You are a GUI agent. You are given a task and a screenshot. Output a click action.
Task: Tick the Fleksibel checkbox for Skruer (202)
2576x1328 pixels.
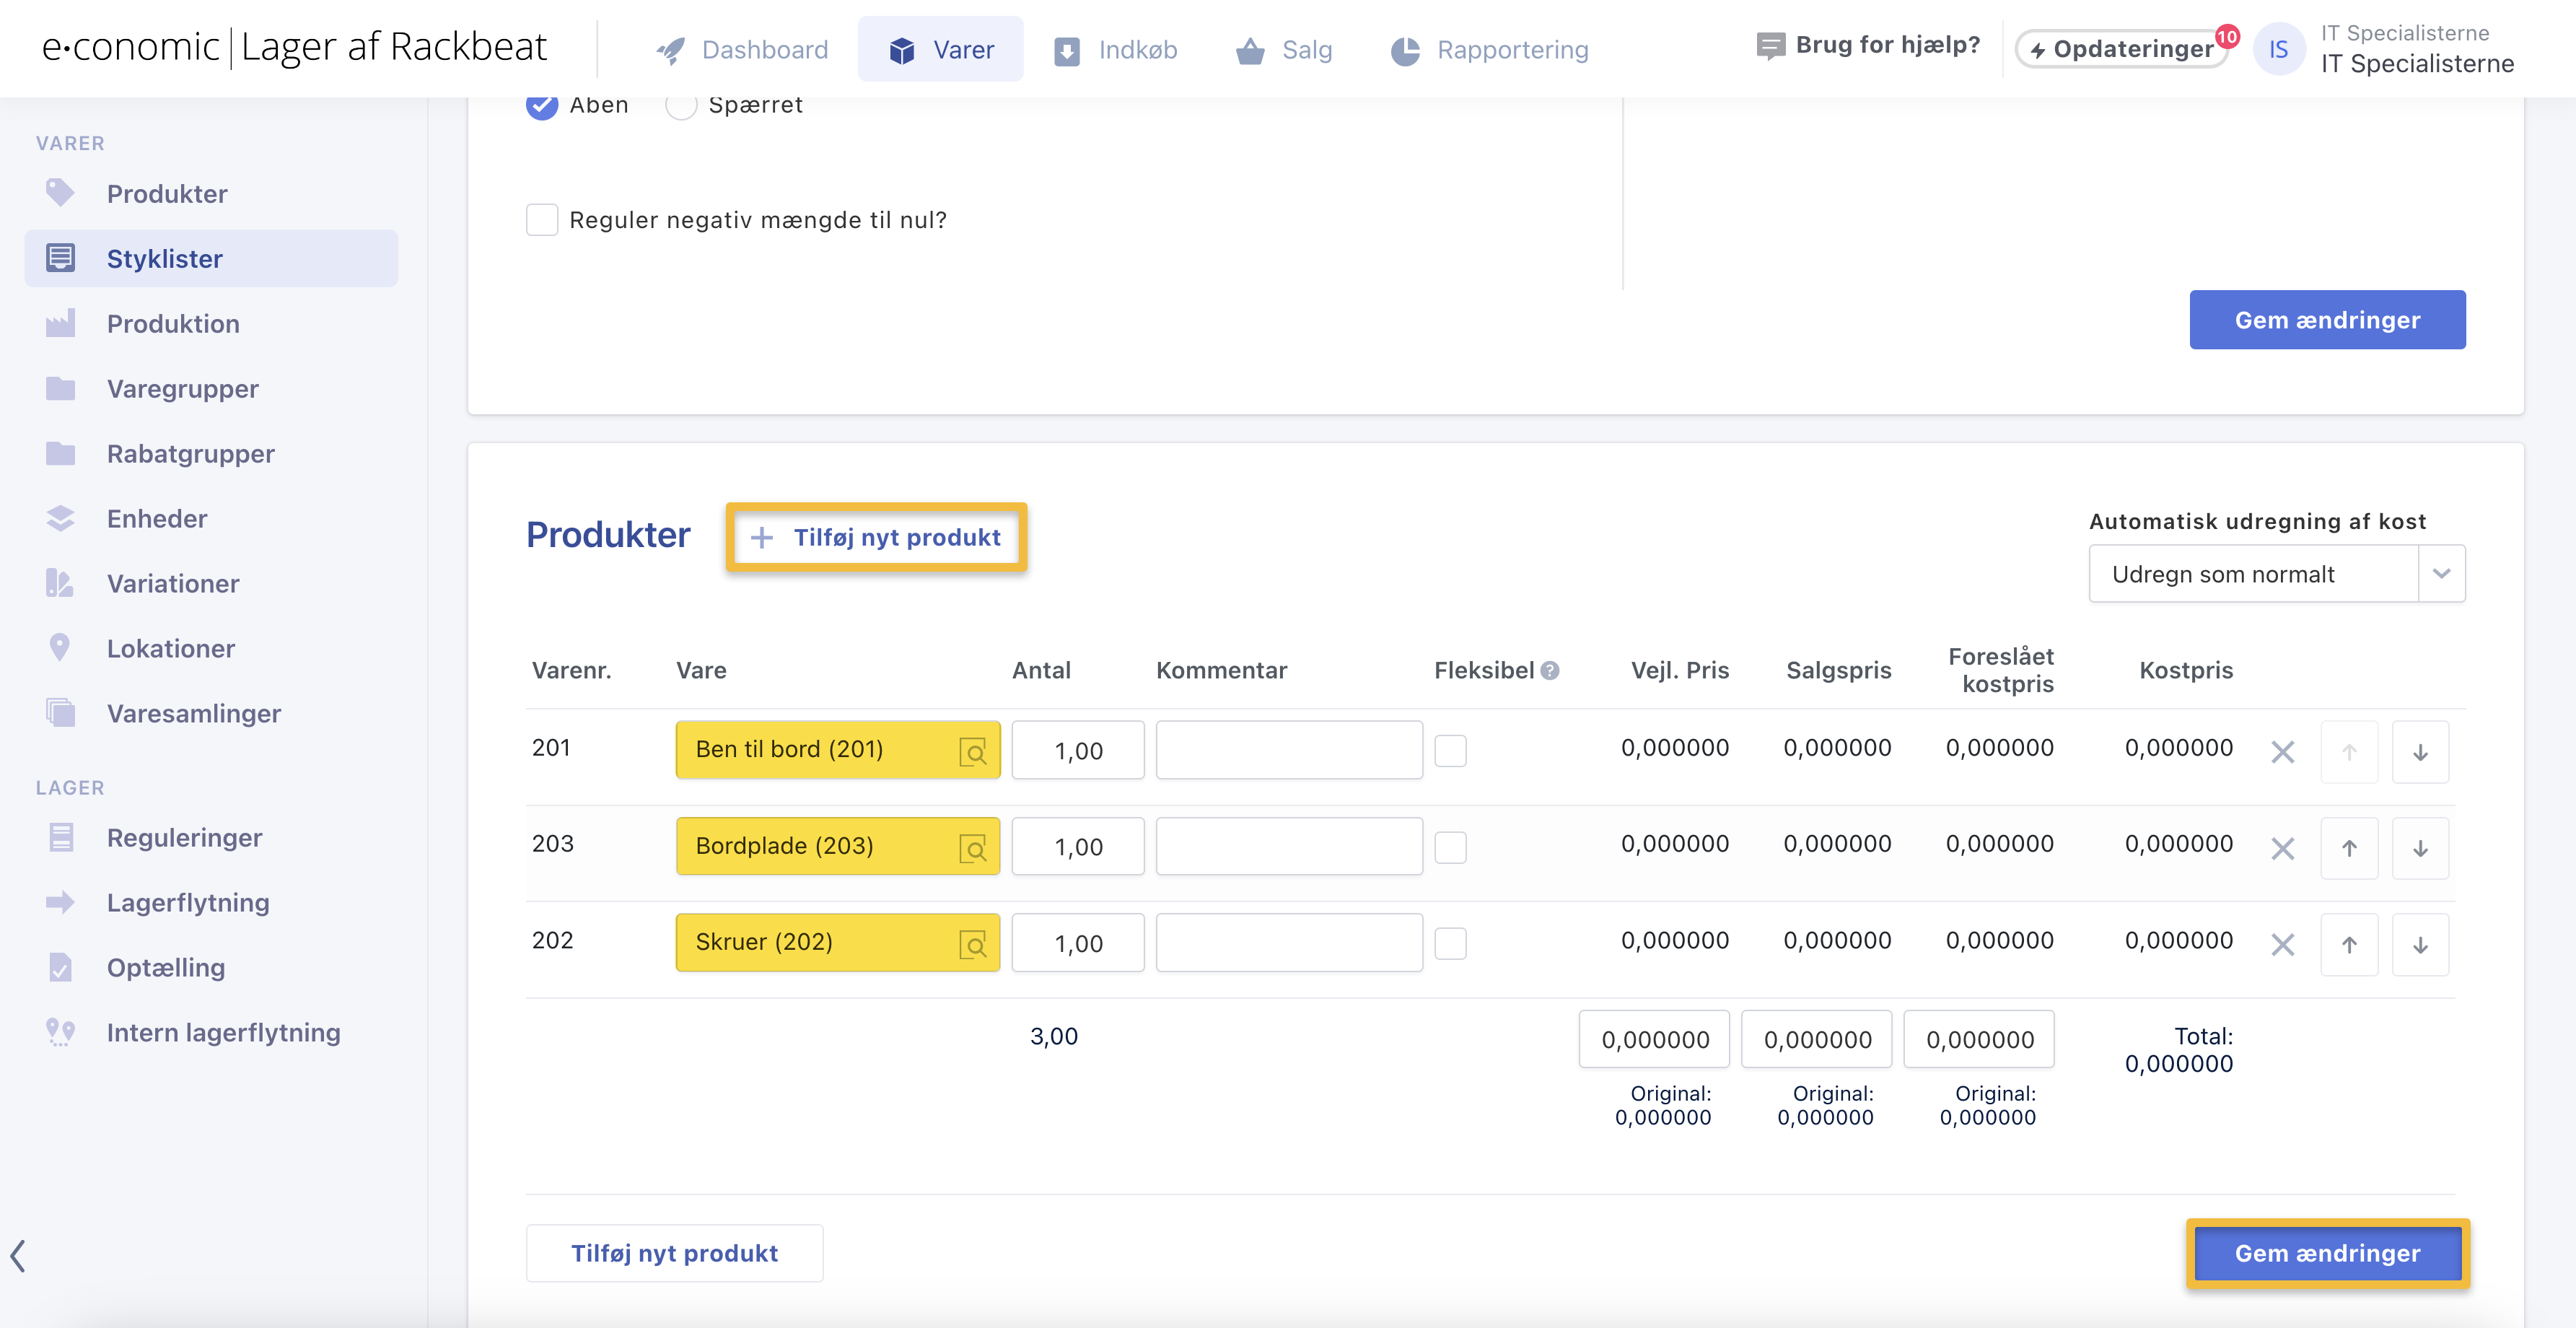coord(1450,944)
